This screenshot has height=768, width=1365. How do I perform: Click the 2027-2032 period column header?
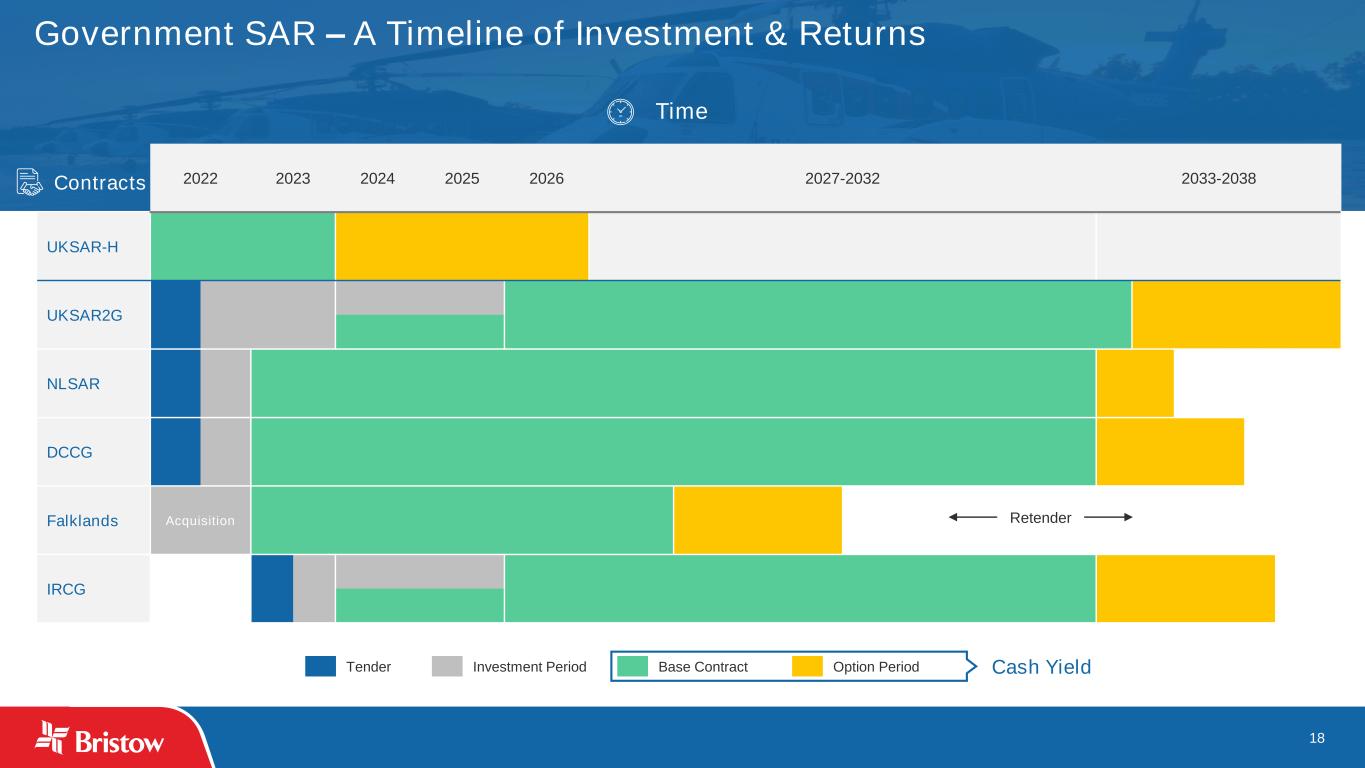842,179
